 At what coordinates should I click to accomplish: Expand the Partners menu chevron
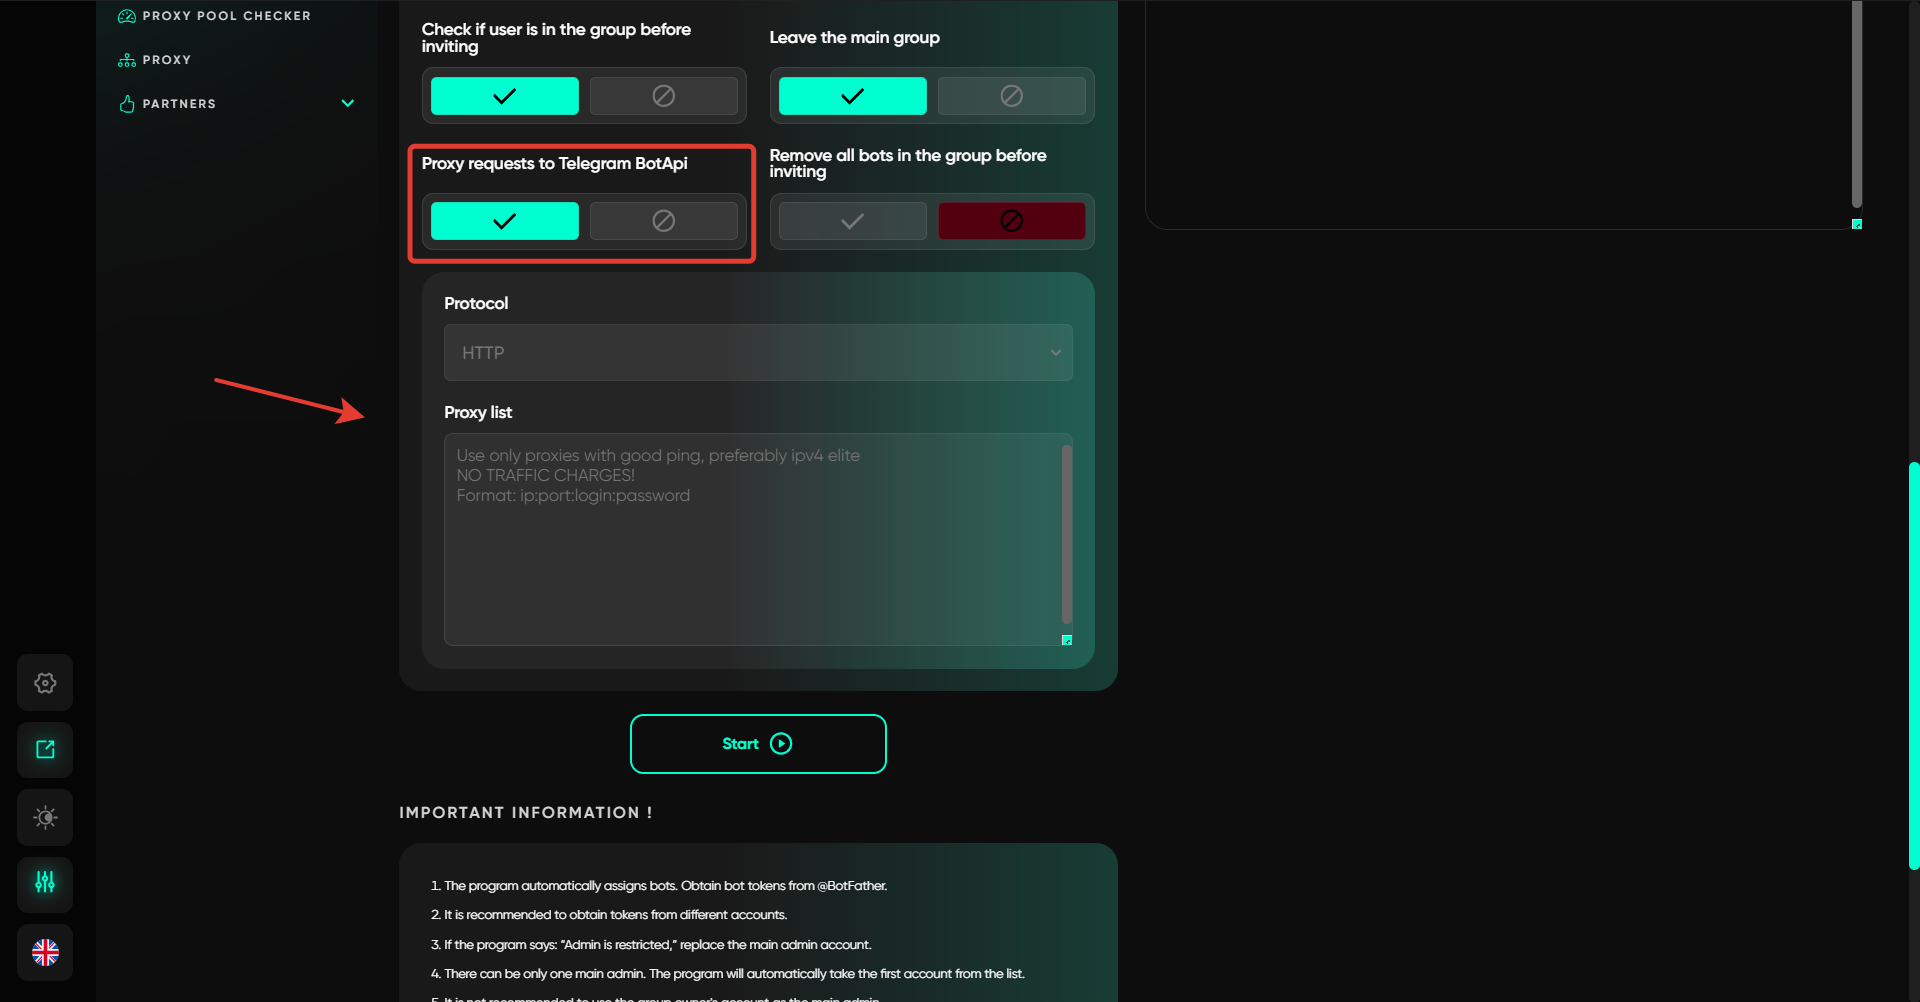(348, 104)
